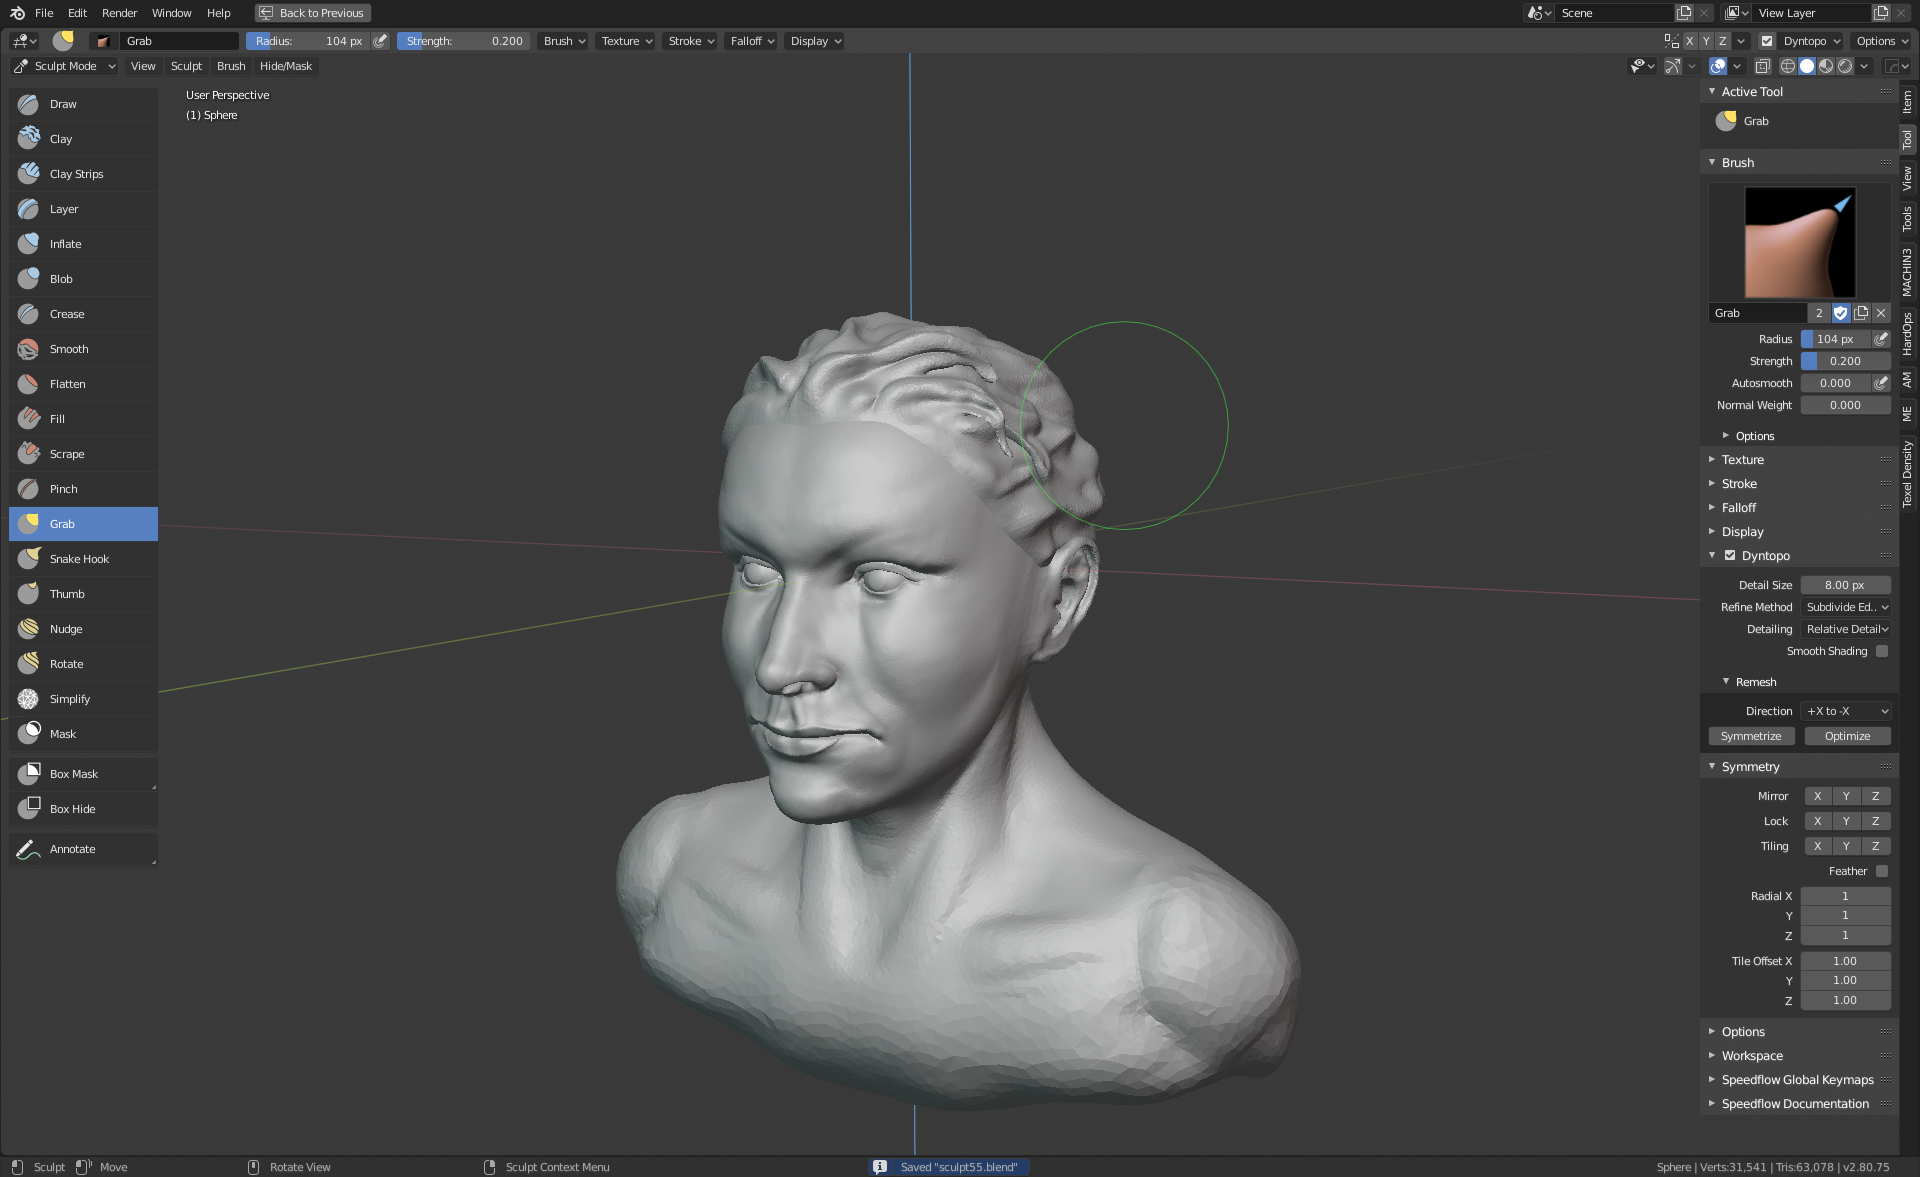The image size is (1920, 1177).
Task: Toggle Mirror X symmetry button
Action: [1817, 797]
